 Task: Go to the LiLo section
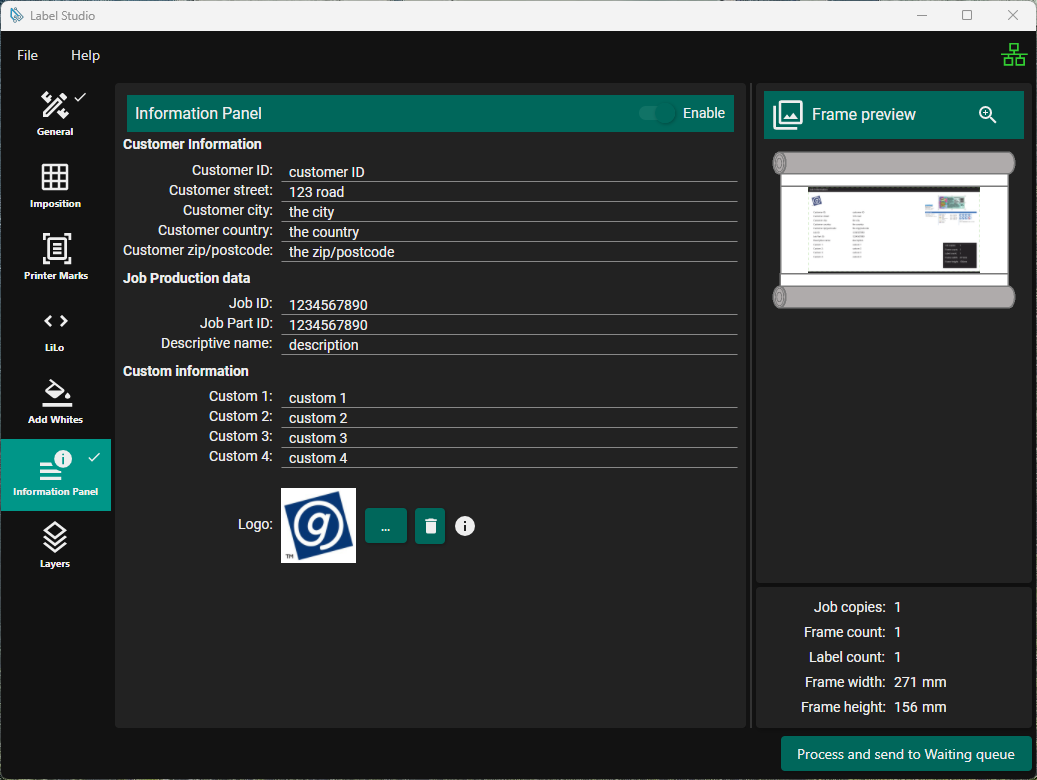pos(55,329)
